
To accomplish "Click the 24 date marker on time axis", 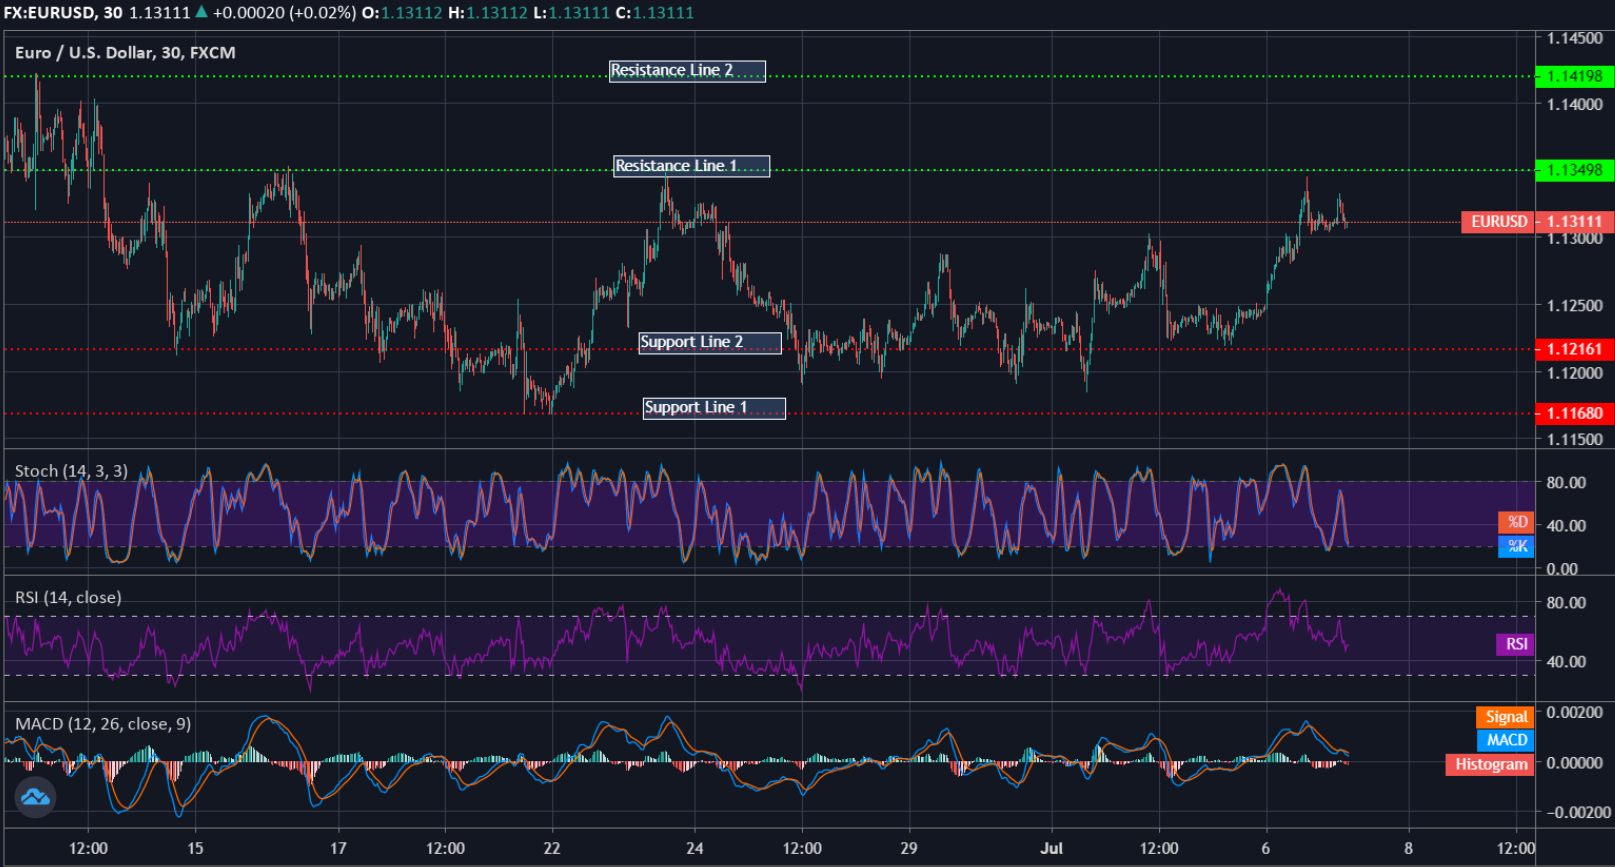I will tap(695, 848).
